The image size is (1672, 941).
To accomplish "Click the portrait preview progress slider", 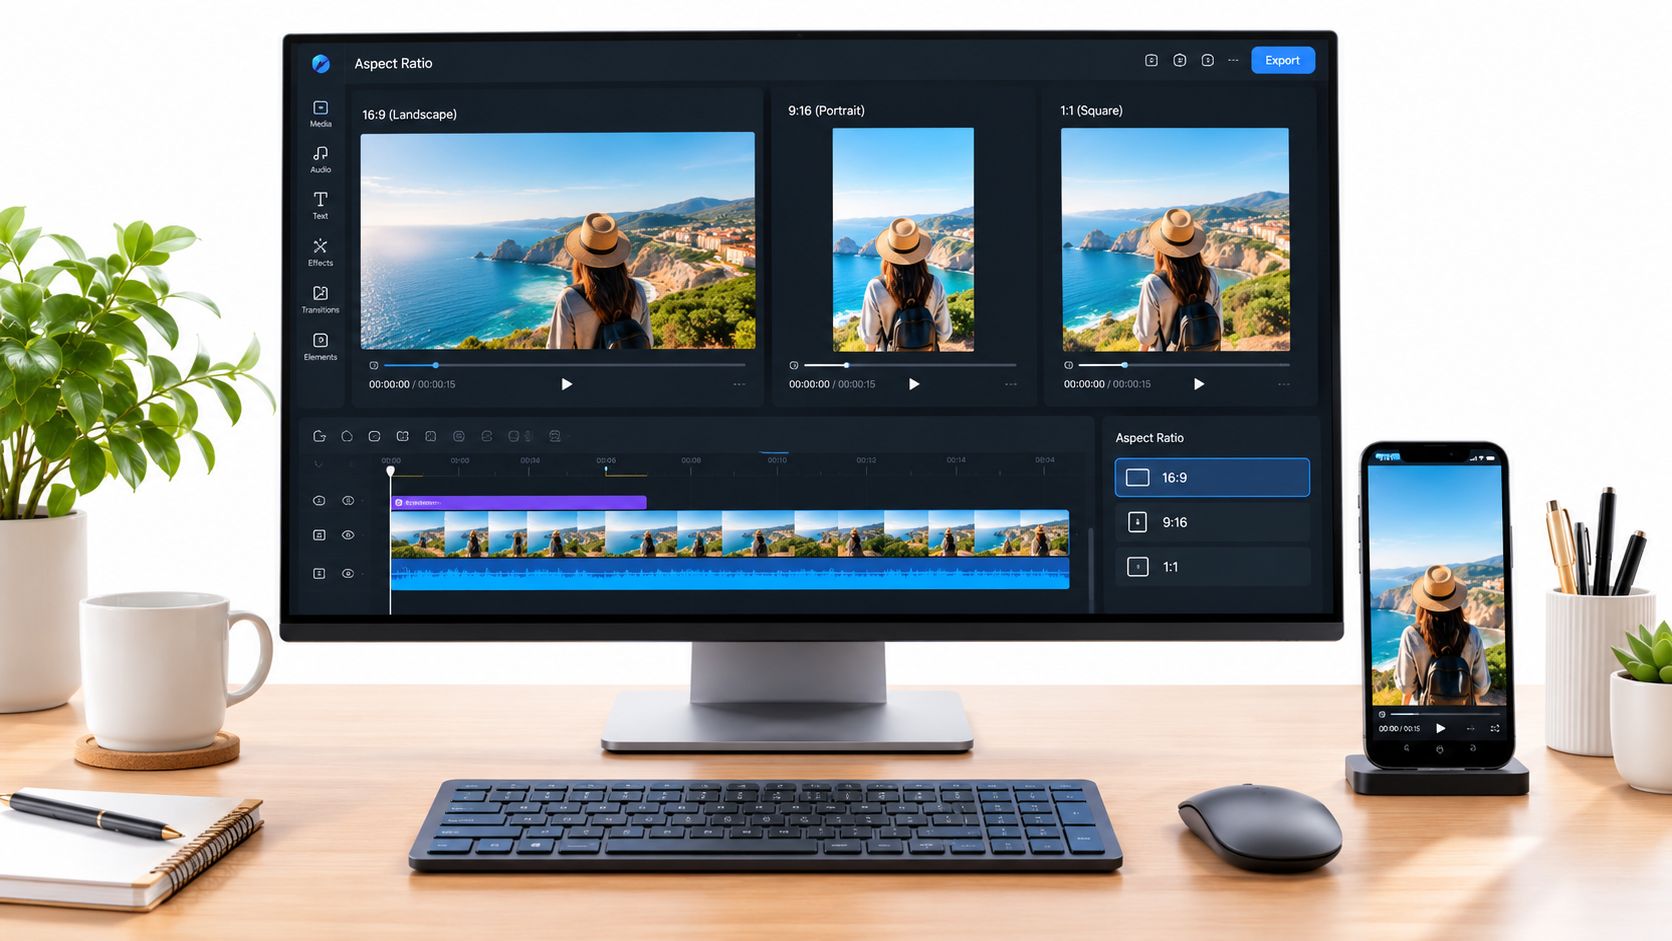I will click(x=910, y=365).
